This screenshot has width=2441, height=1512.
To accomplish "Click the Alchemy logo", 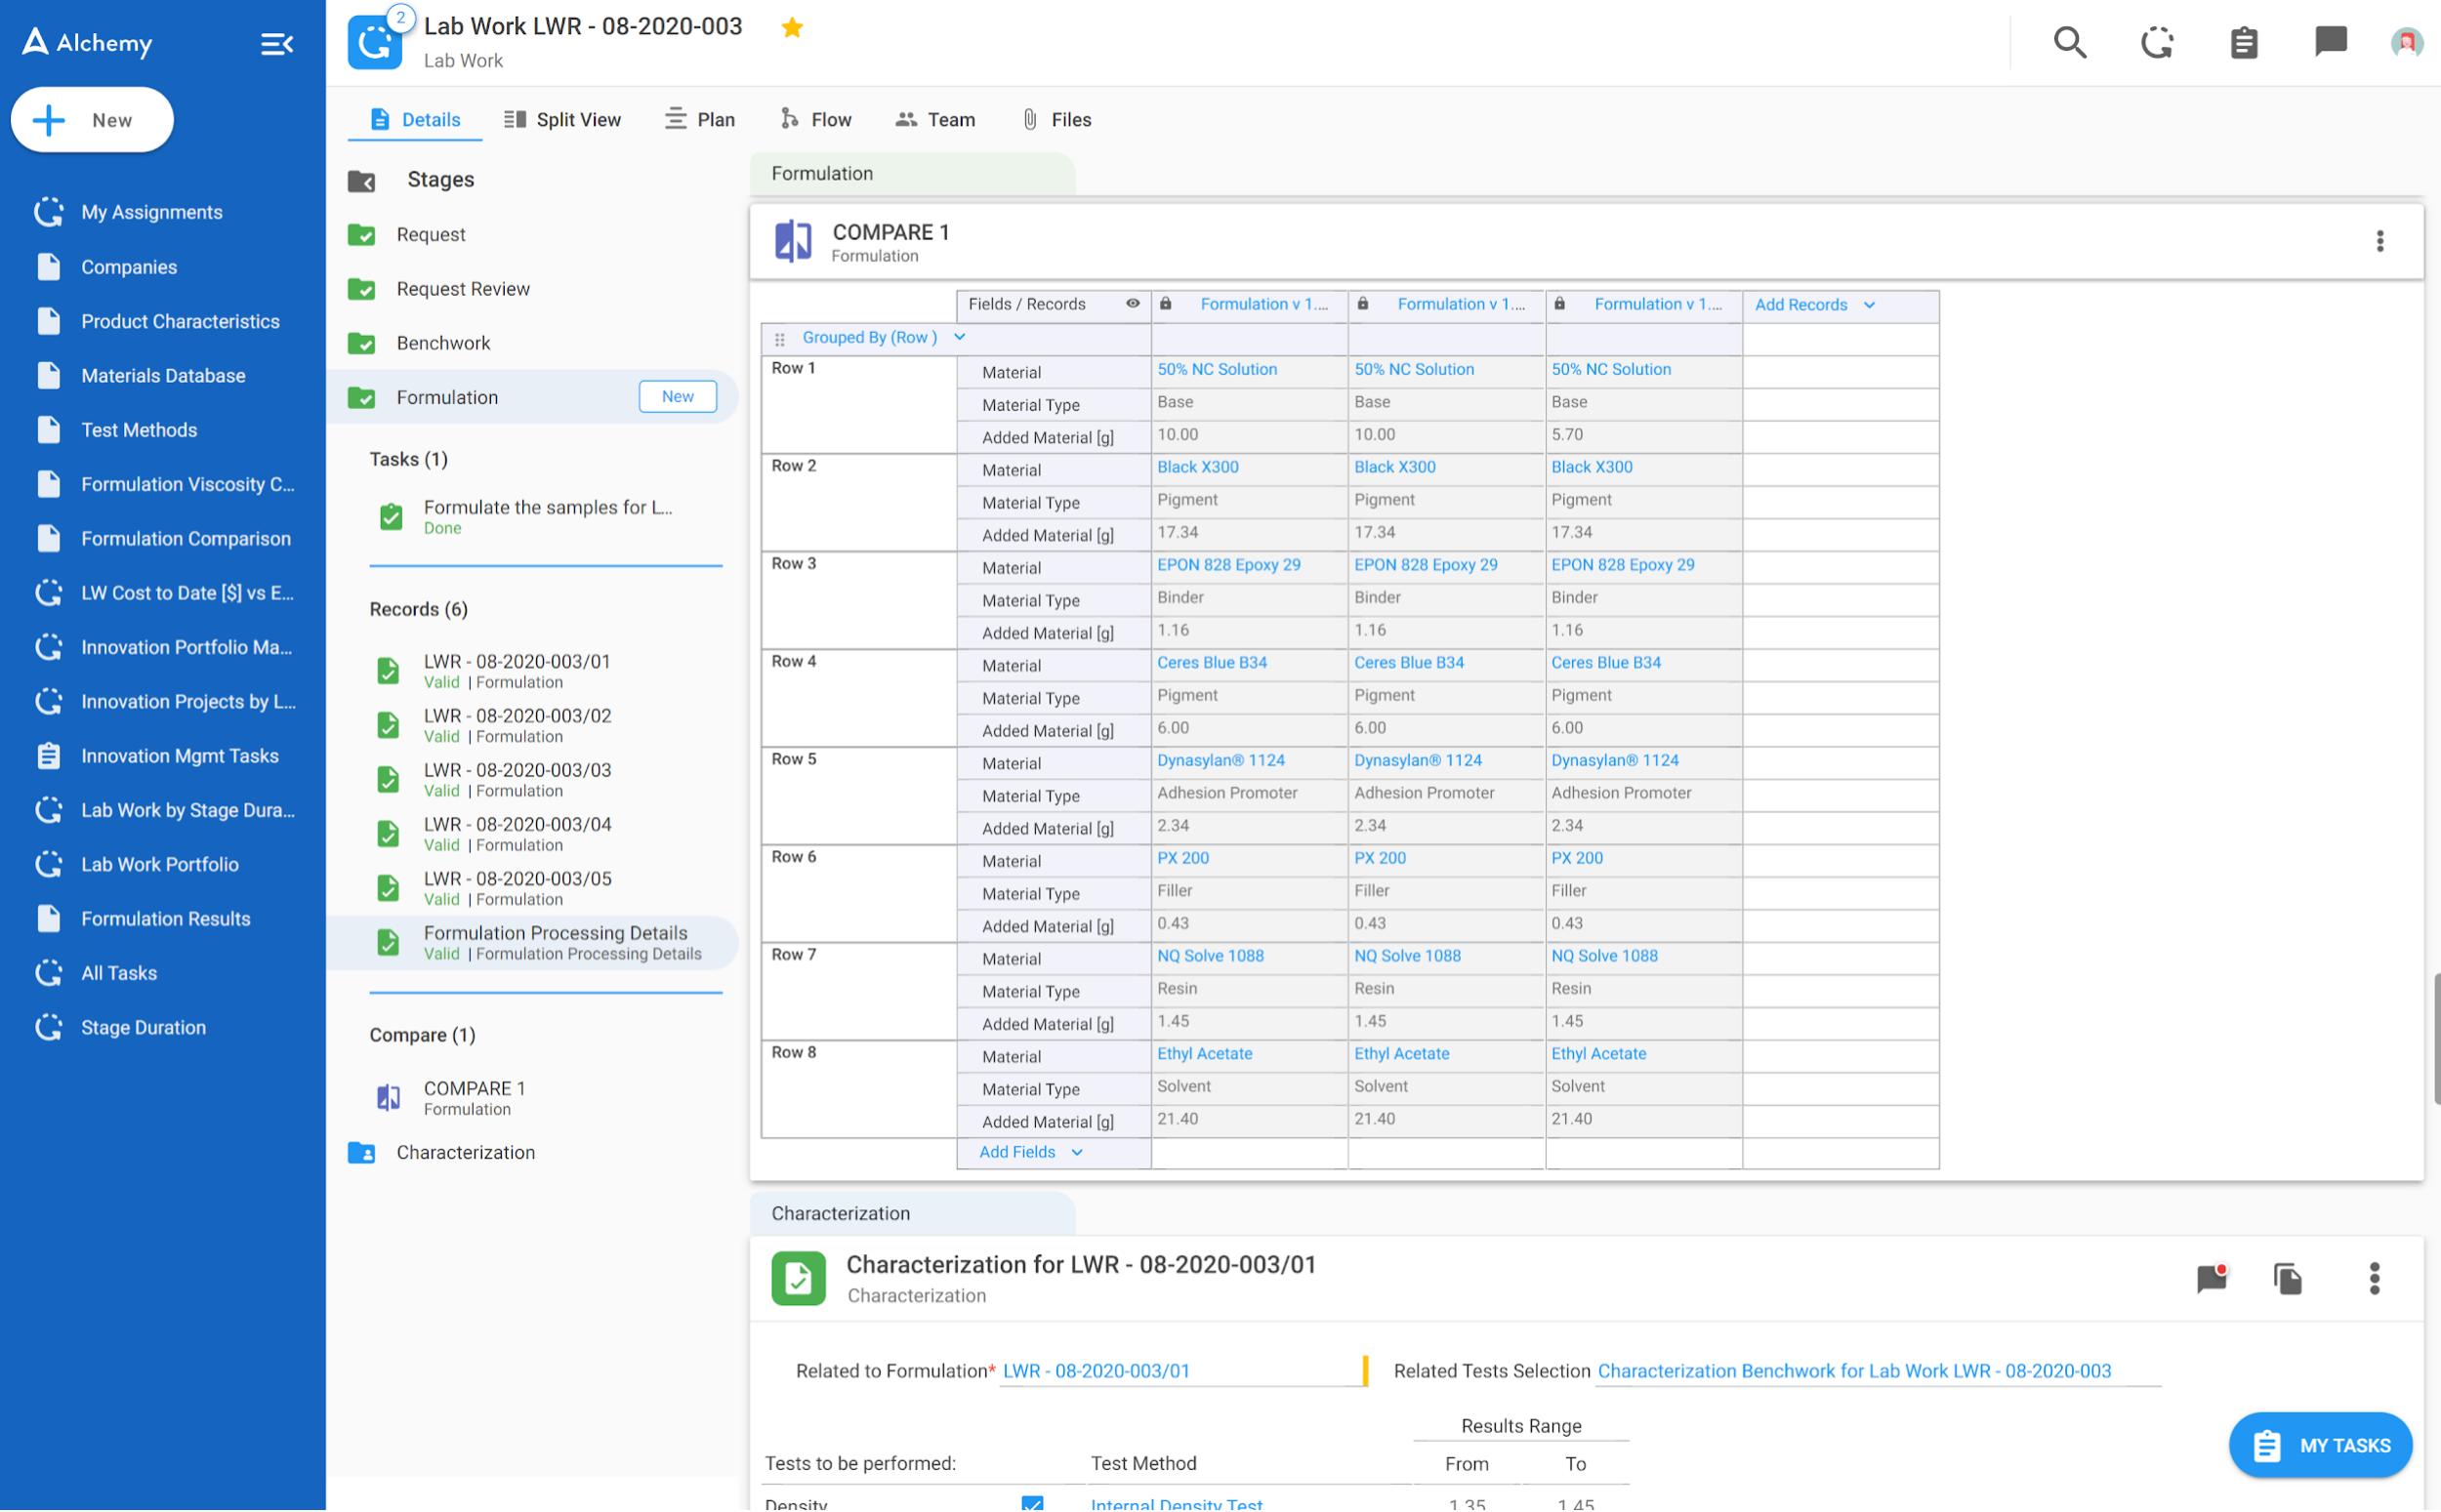I will coord(88,43).
